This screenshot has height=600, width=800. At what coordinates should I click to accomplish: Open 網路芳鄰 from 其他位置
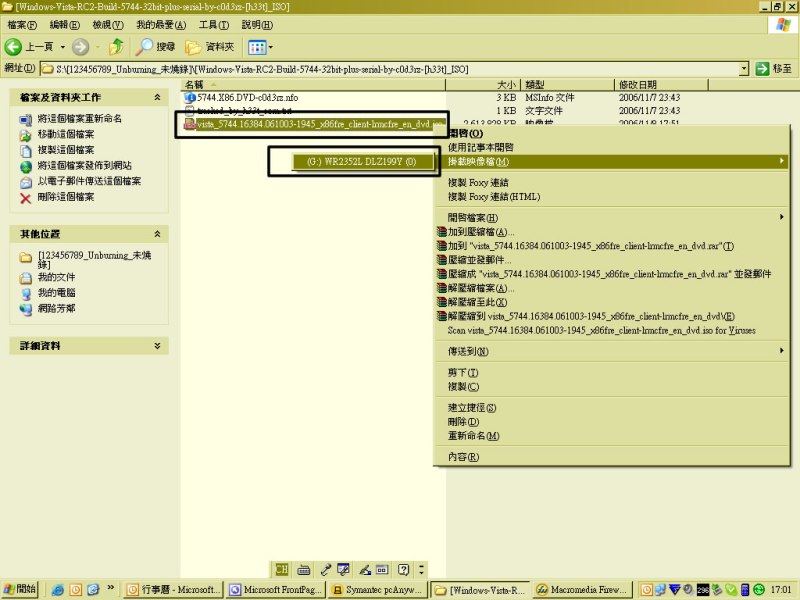[56, 308]
